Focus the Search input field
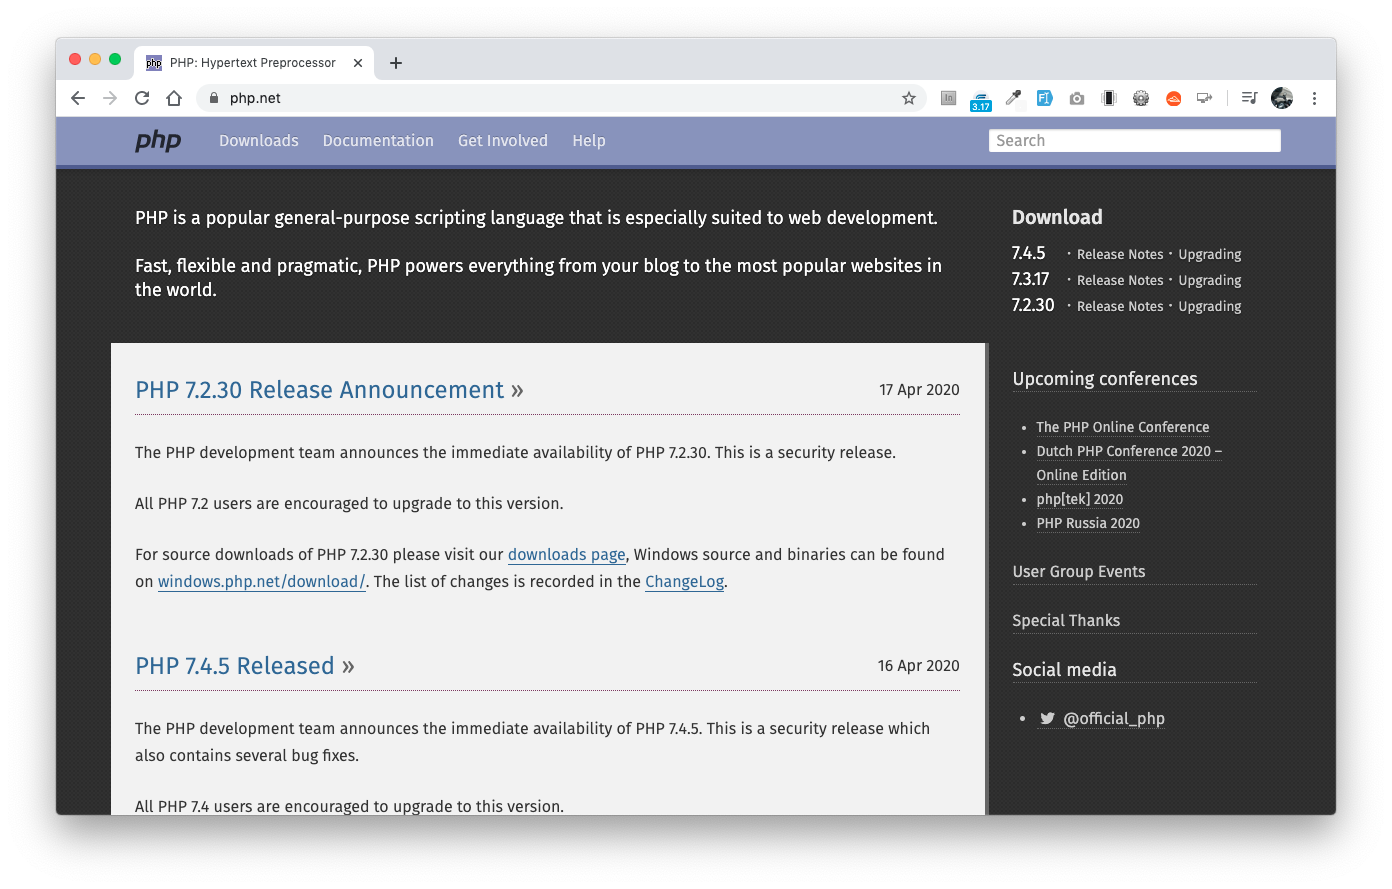 [x=1135, y=141]
